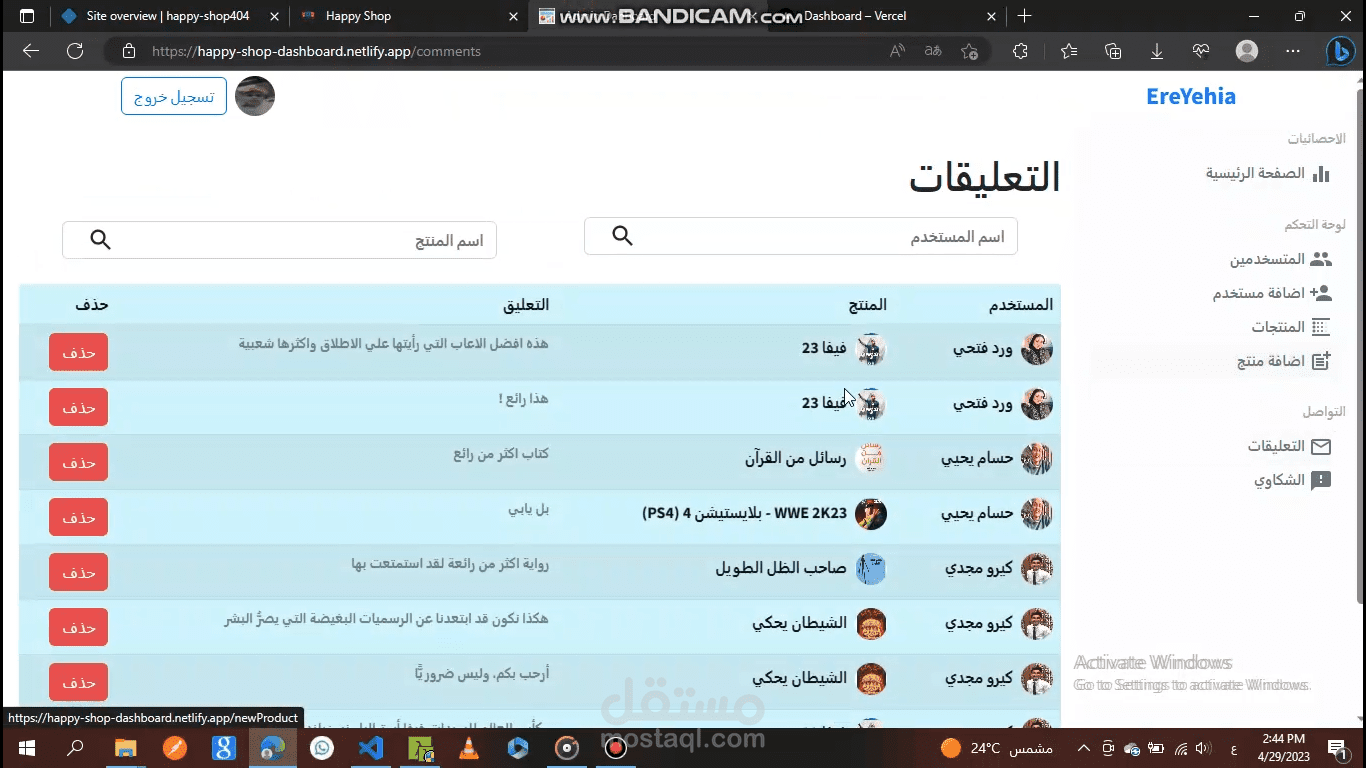
Task: Click the التعليق column header
Action: click(526, 304)
